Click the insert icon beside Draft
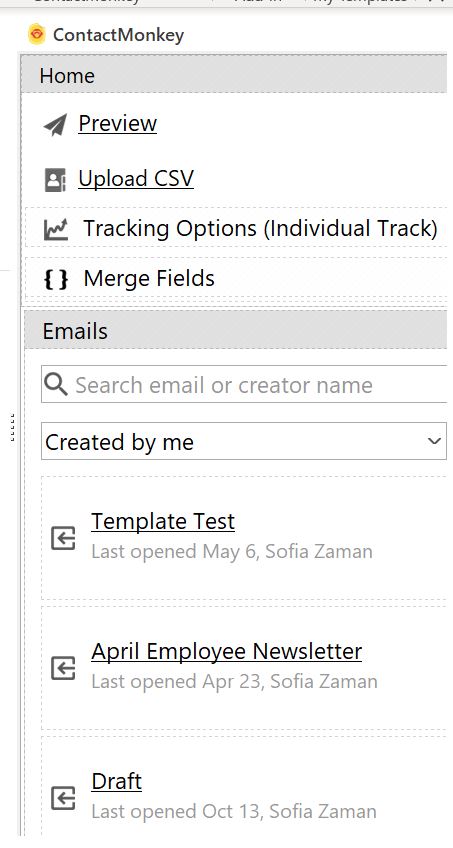 (63, 798)
